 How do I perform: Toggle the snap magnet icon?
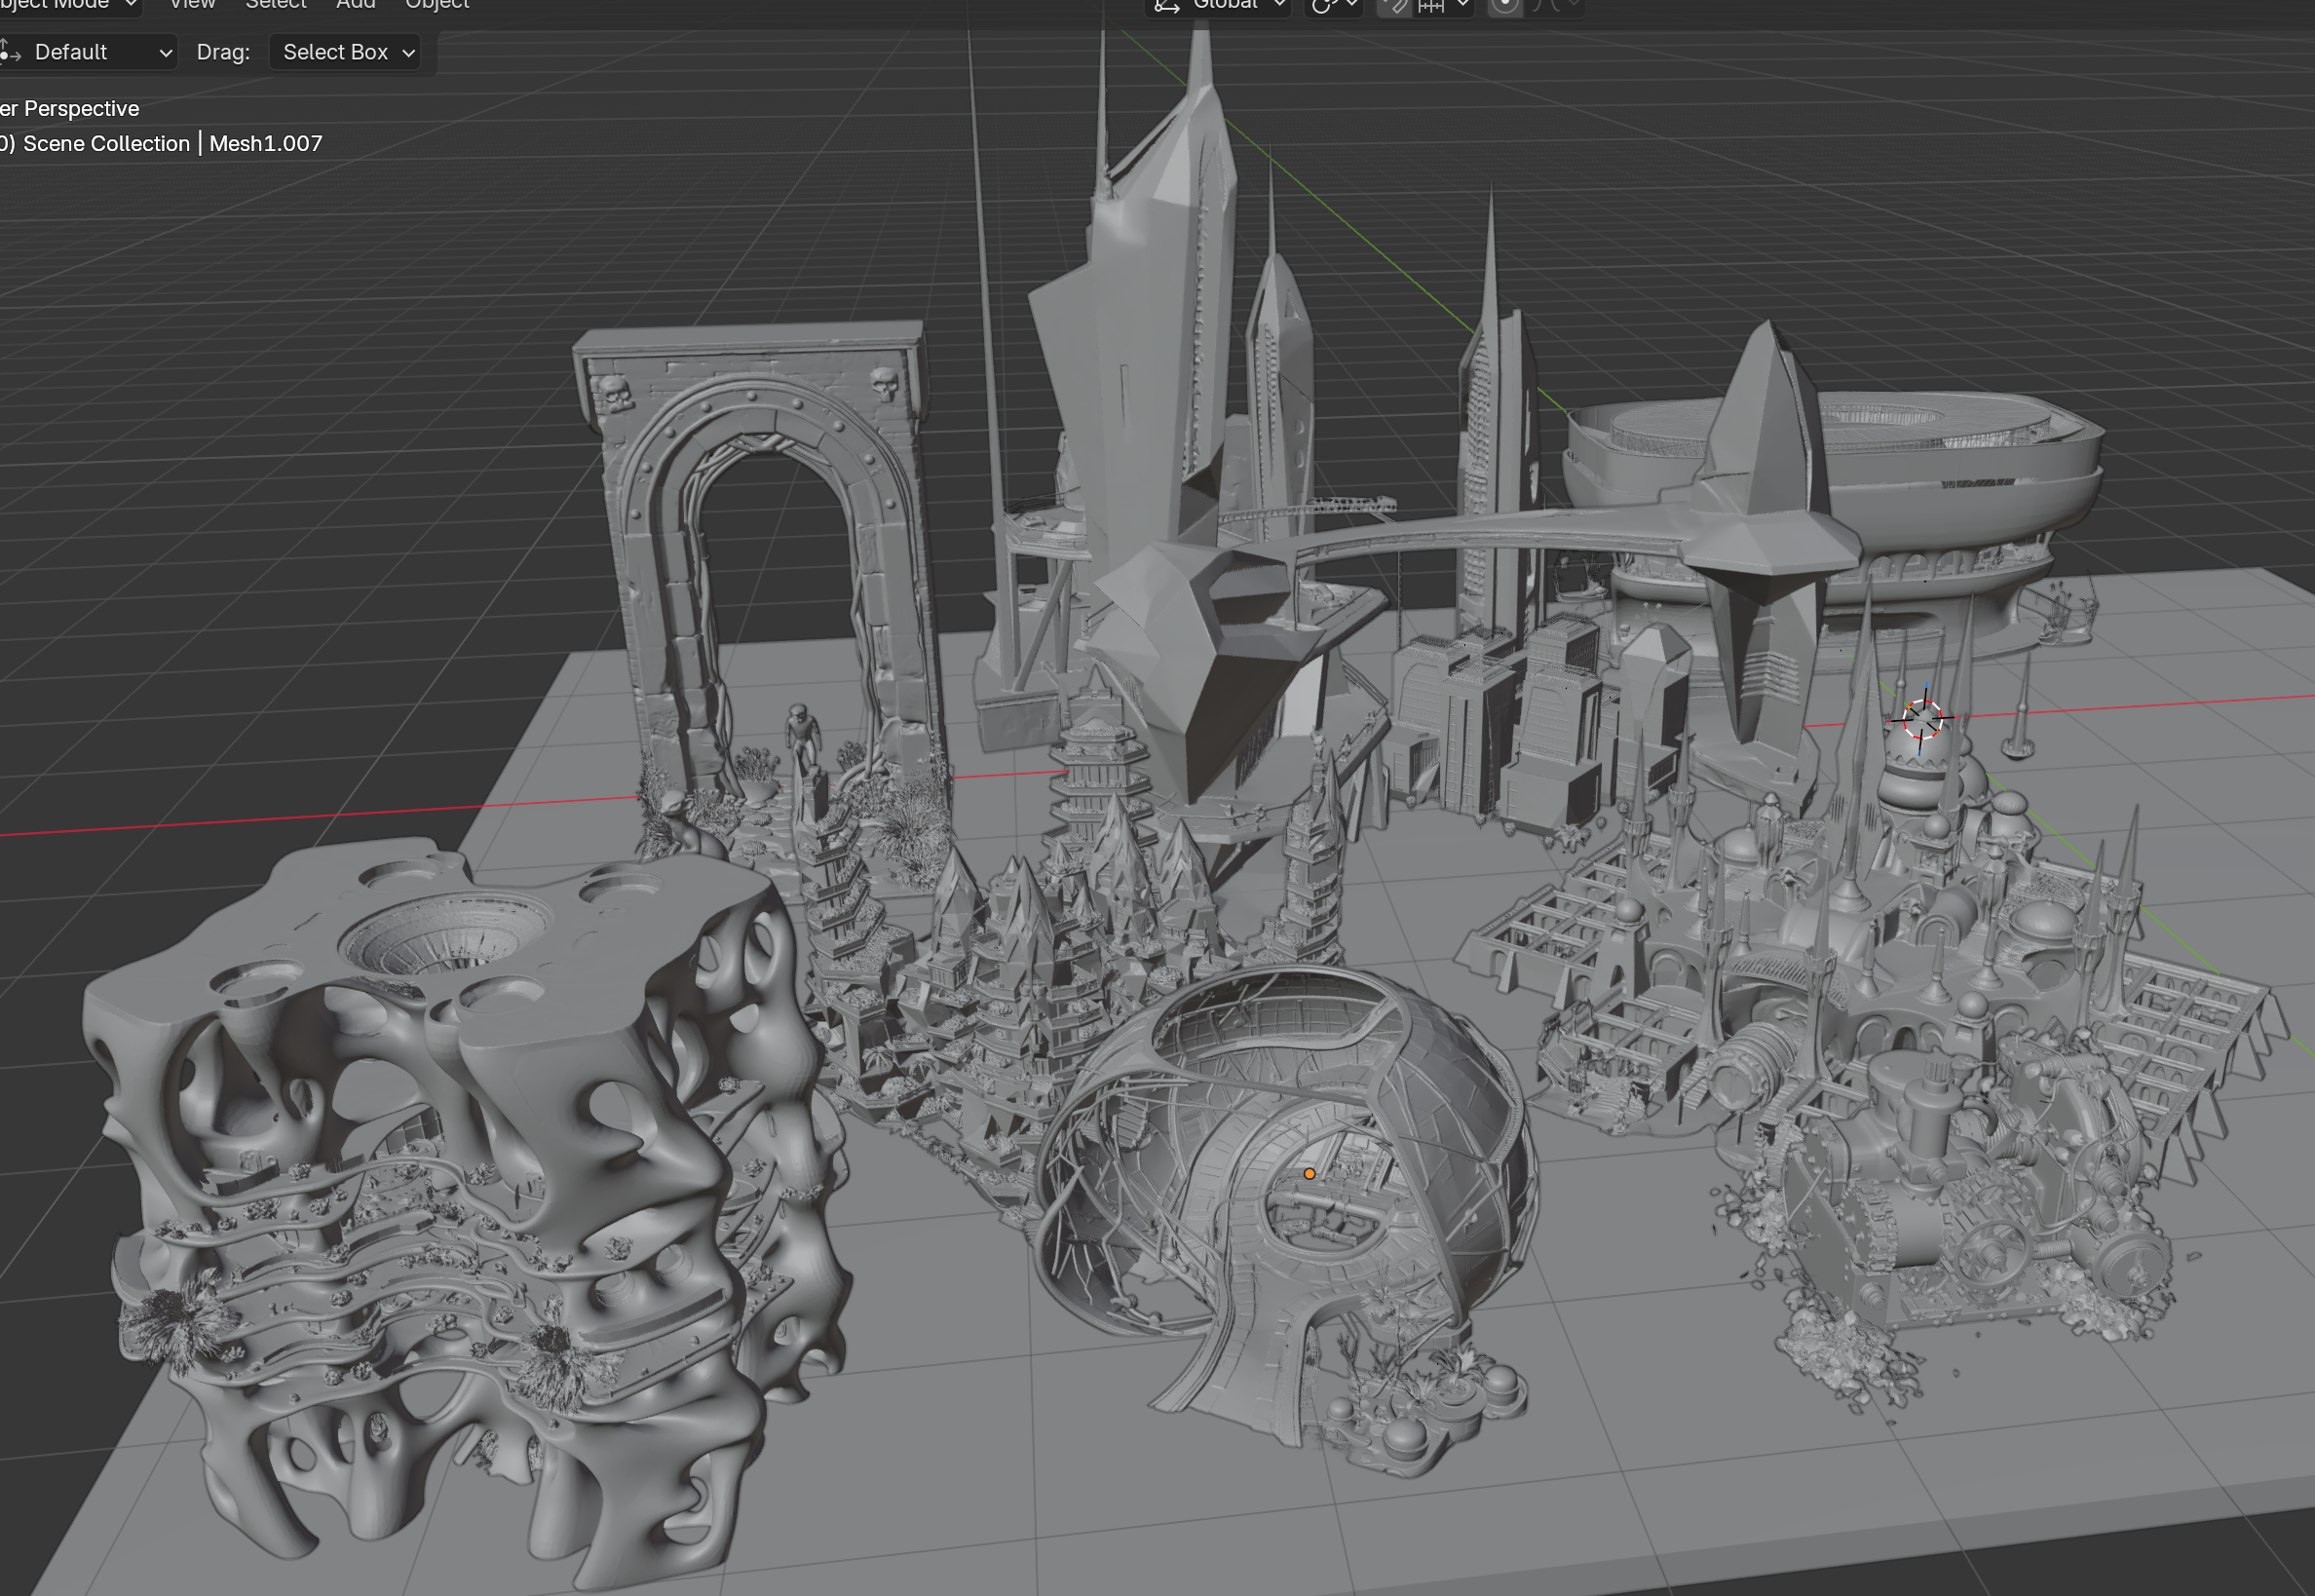point(1394,6)
